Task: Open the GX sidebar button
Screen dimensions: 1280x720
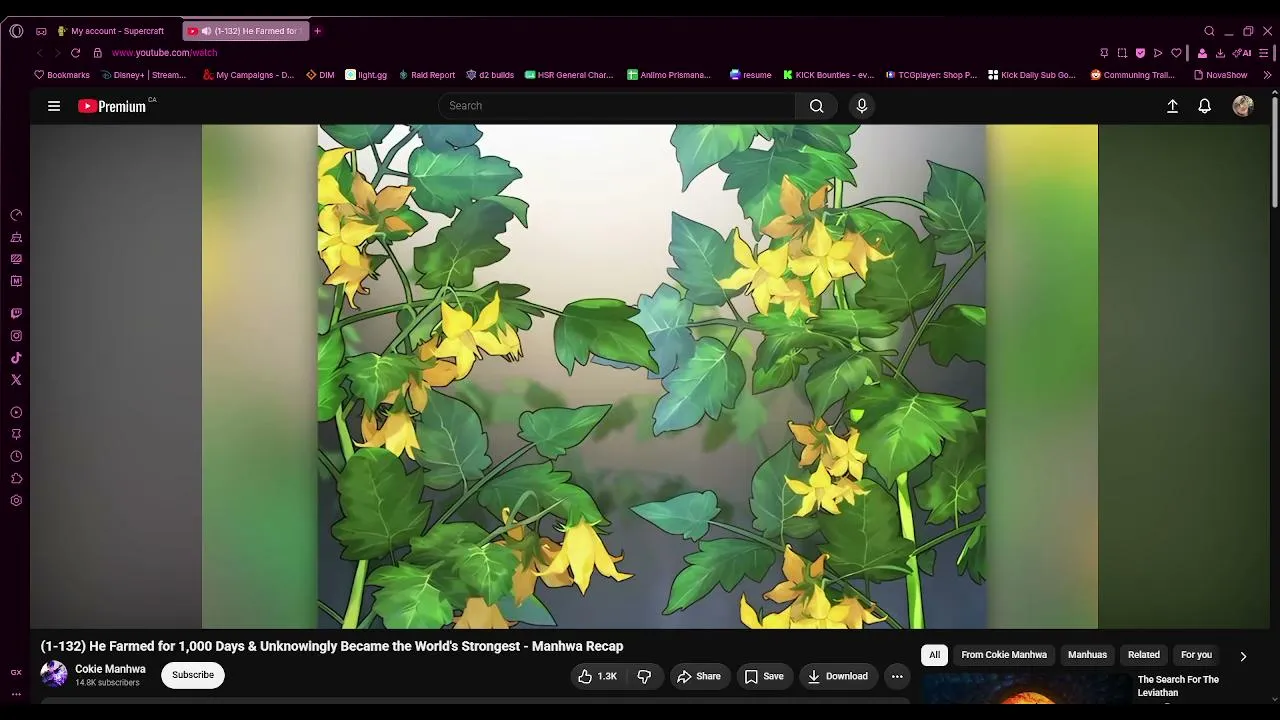Action: 16,672
